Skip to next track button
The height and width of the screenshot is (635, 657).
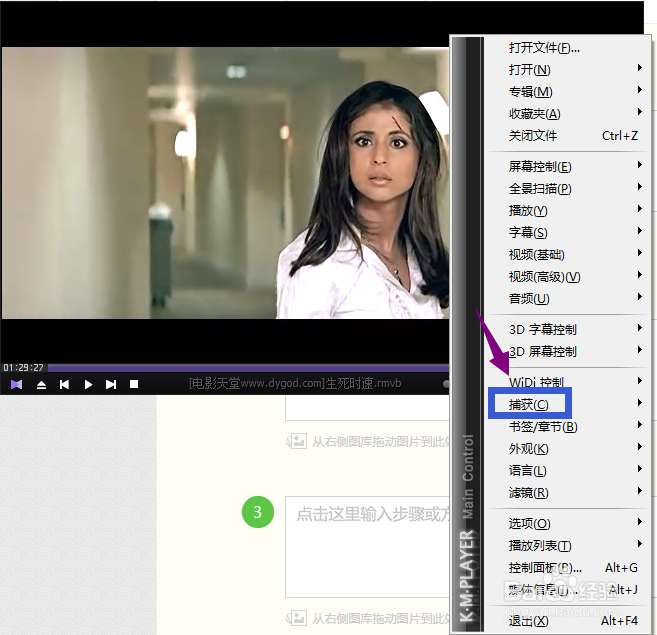click(x=111, y=384)
